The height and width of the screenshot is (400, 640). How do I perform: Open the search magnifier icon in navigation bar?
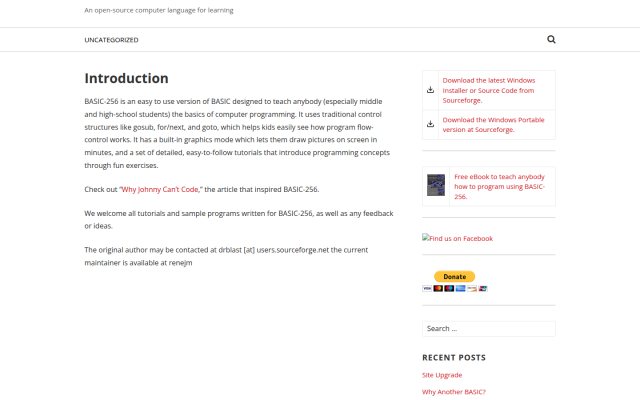551,39
